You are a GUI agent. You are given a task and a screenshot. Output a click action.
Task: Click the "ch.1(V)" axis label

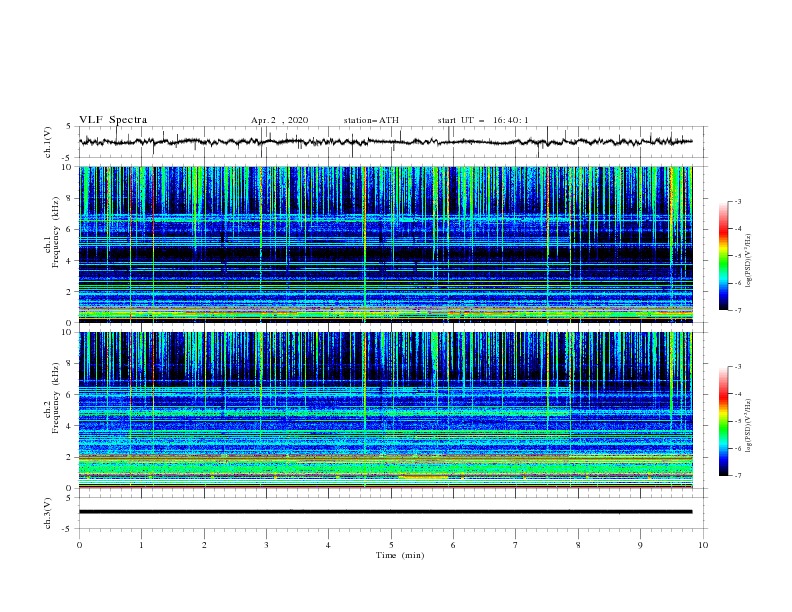click(x=48, y=142)
